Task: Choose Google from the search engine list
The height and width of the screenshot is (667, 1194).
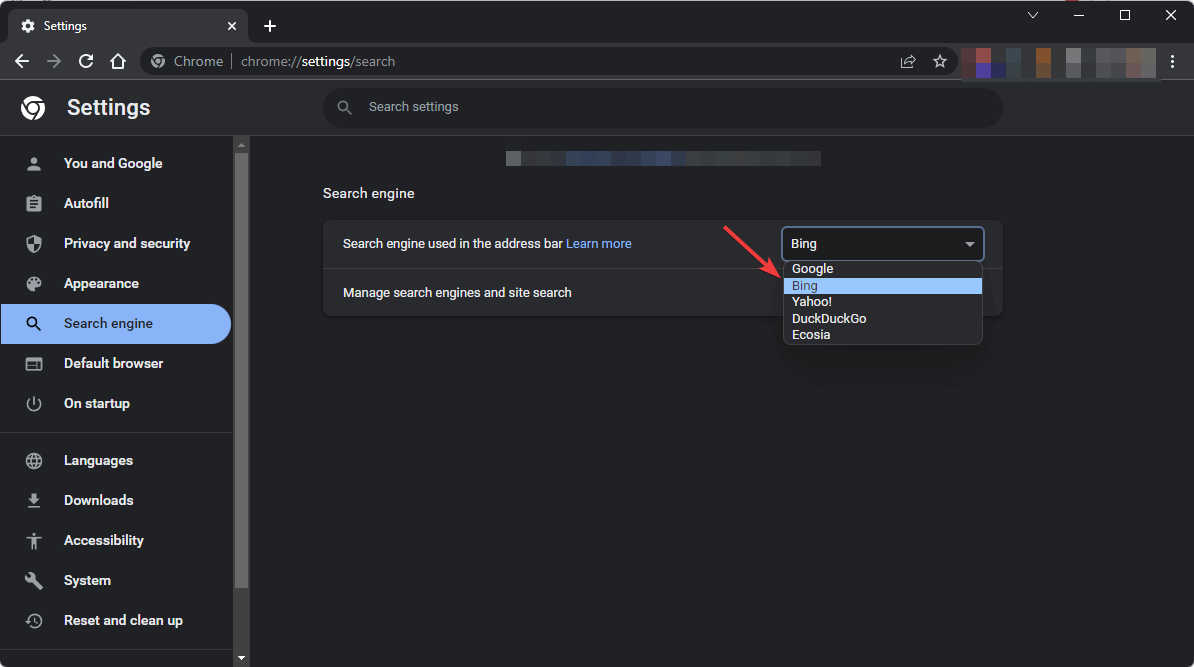Action: 883,269
